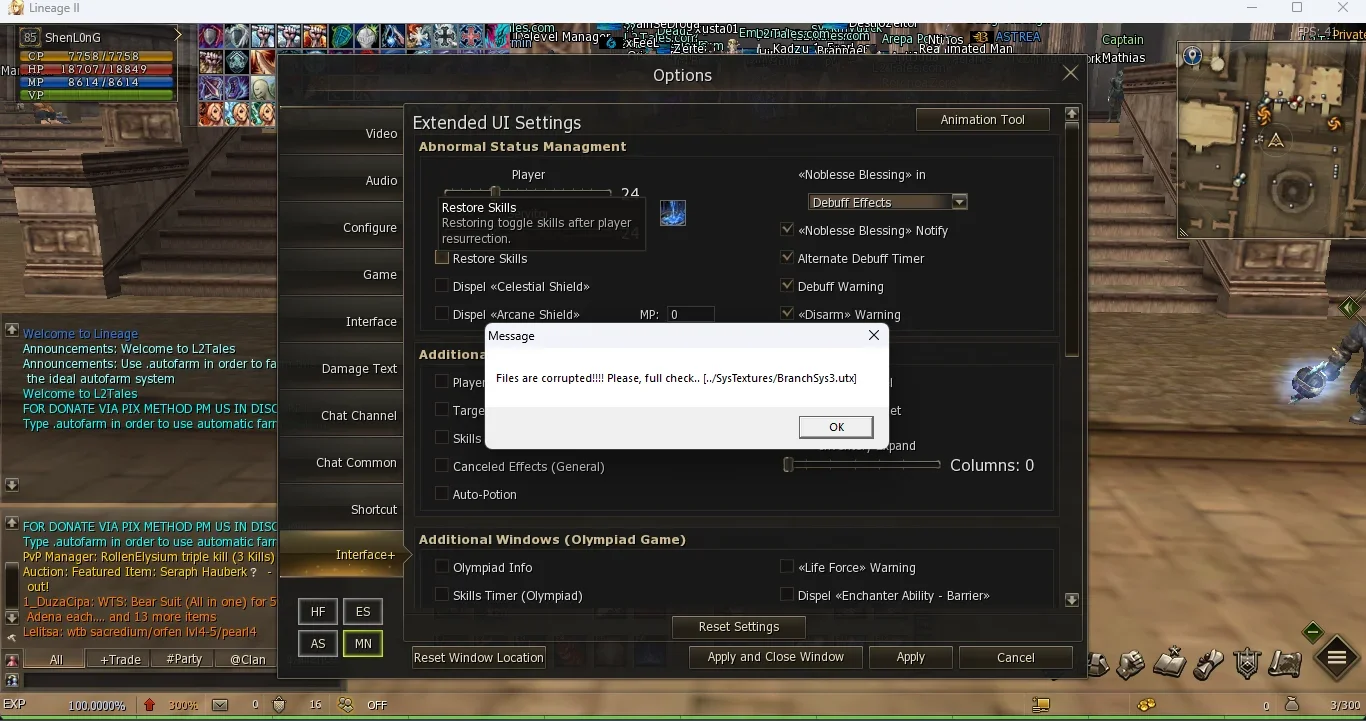This screenshot has height=721, width=1366.
Task: Click upper chat window scroll-up arrow
Action: click(x=11, y=329)
